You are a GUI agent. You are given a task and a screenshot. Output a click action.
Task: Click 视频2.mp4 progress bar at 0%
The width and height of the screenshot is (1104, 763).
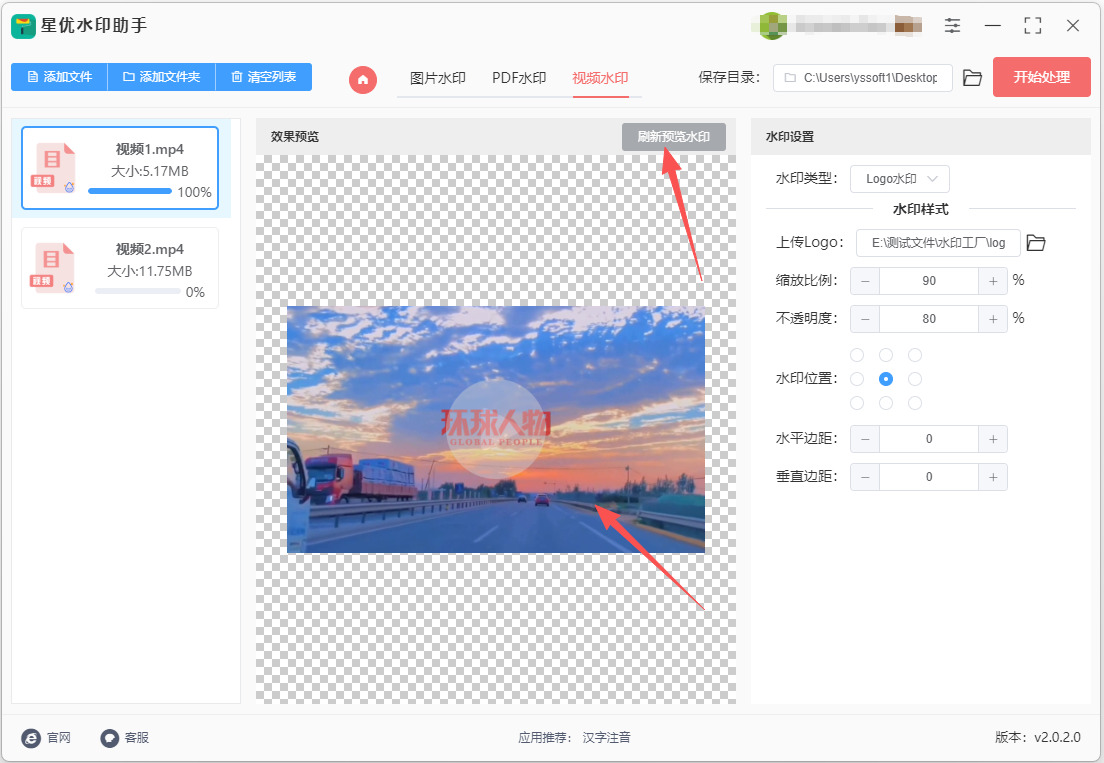(137, 291)
